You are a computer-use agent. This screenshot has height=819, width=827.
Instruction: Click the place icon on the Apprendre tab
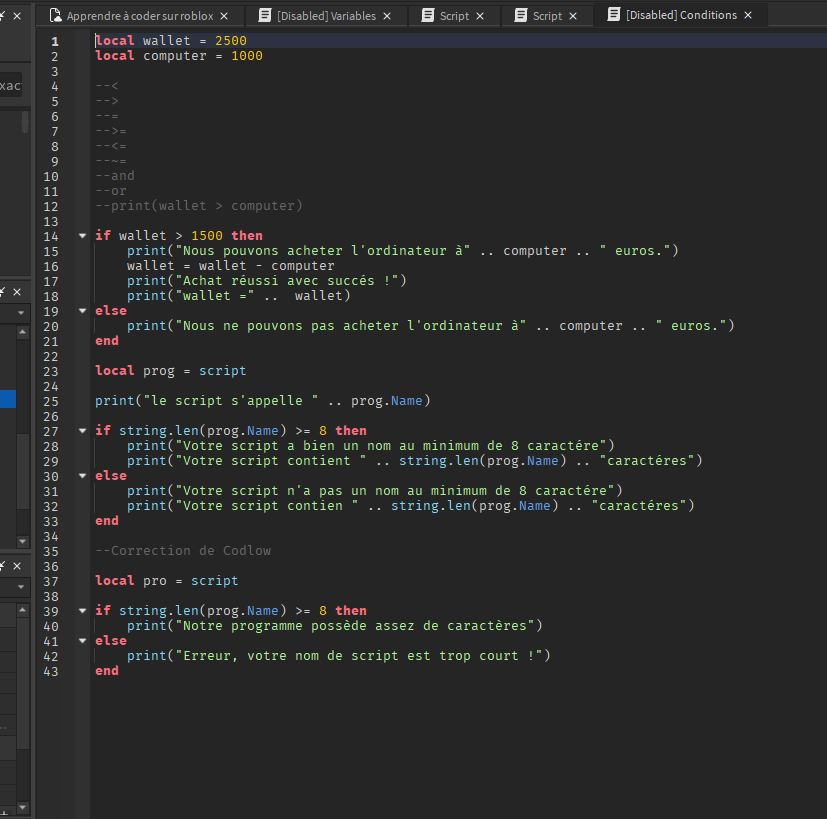55,16
